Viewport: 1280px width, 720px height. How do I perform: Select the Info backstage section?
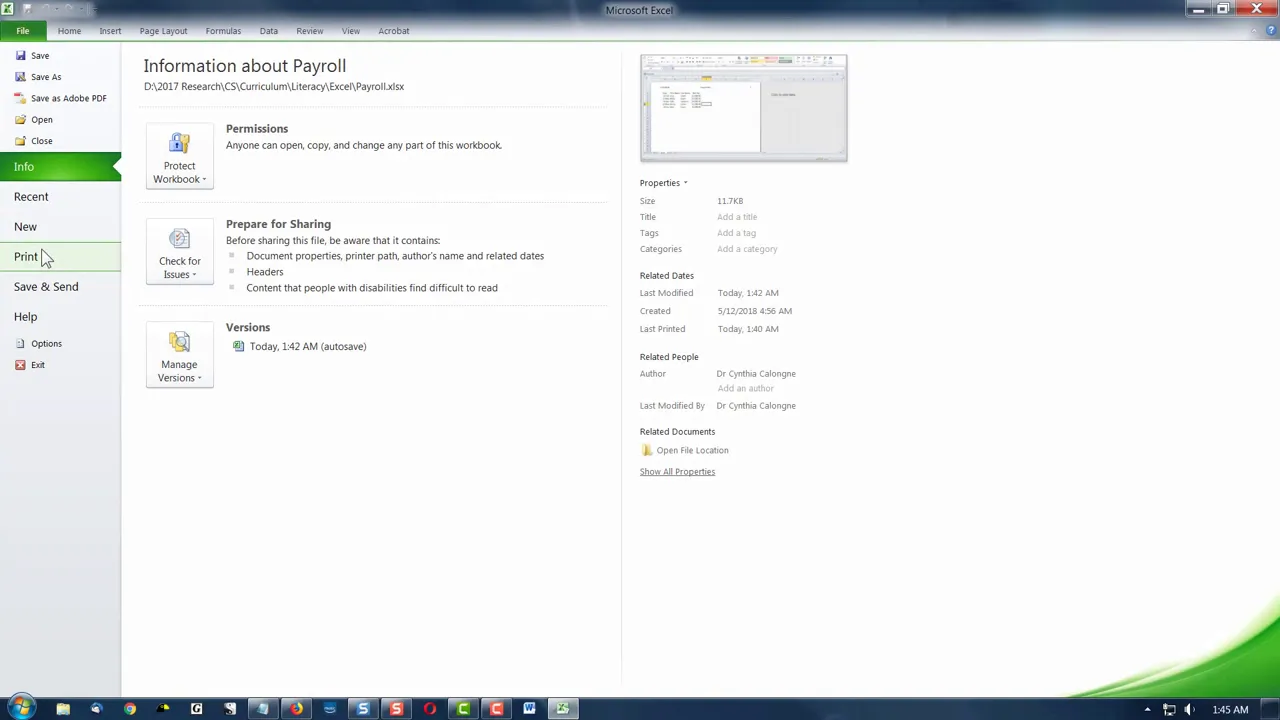60,167
